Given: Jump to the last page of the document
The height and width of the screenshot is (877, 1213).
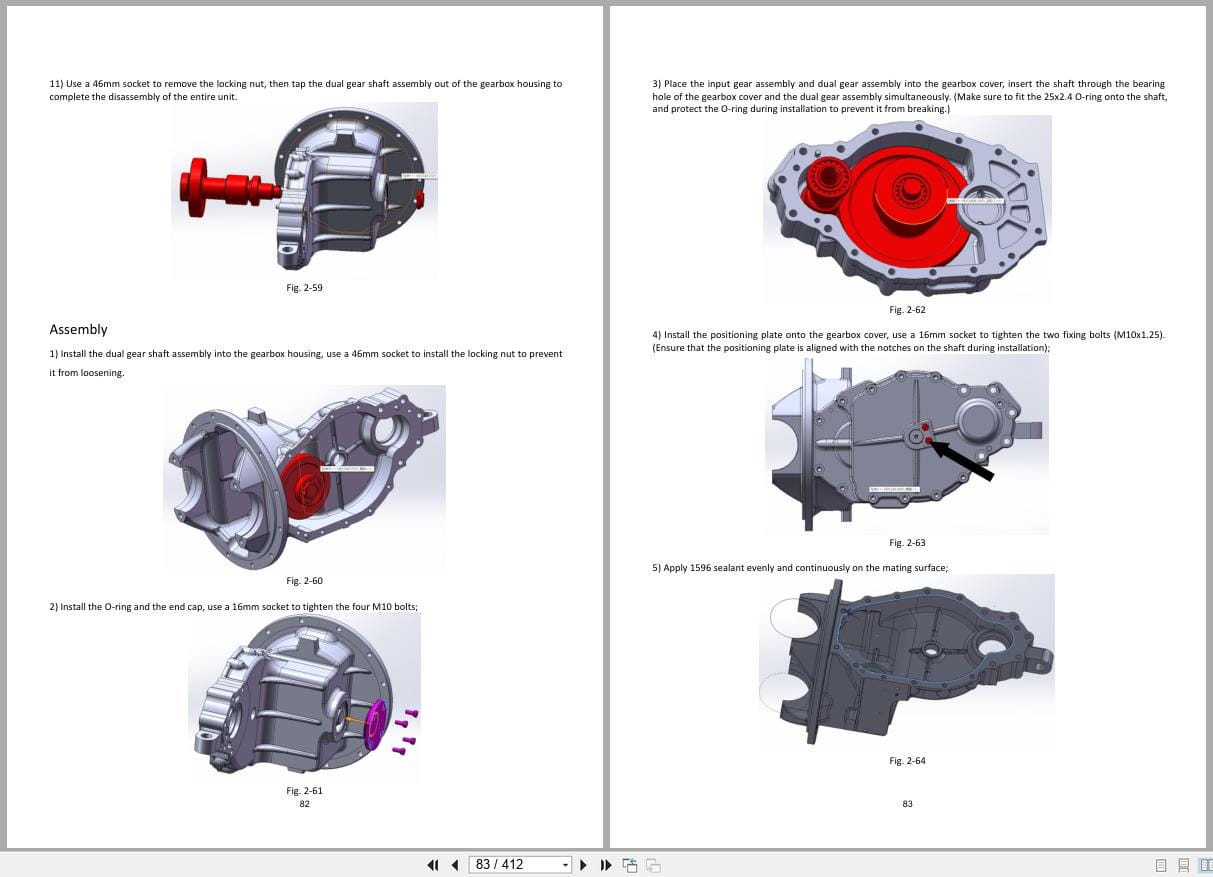Looking at the screenshot, I should [x=606, y=864].
